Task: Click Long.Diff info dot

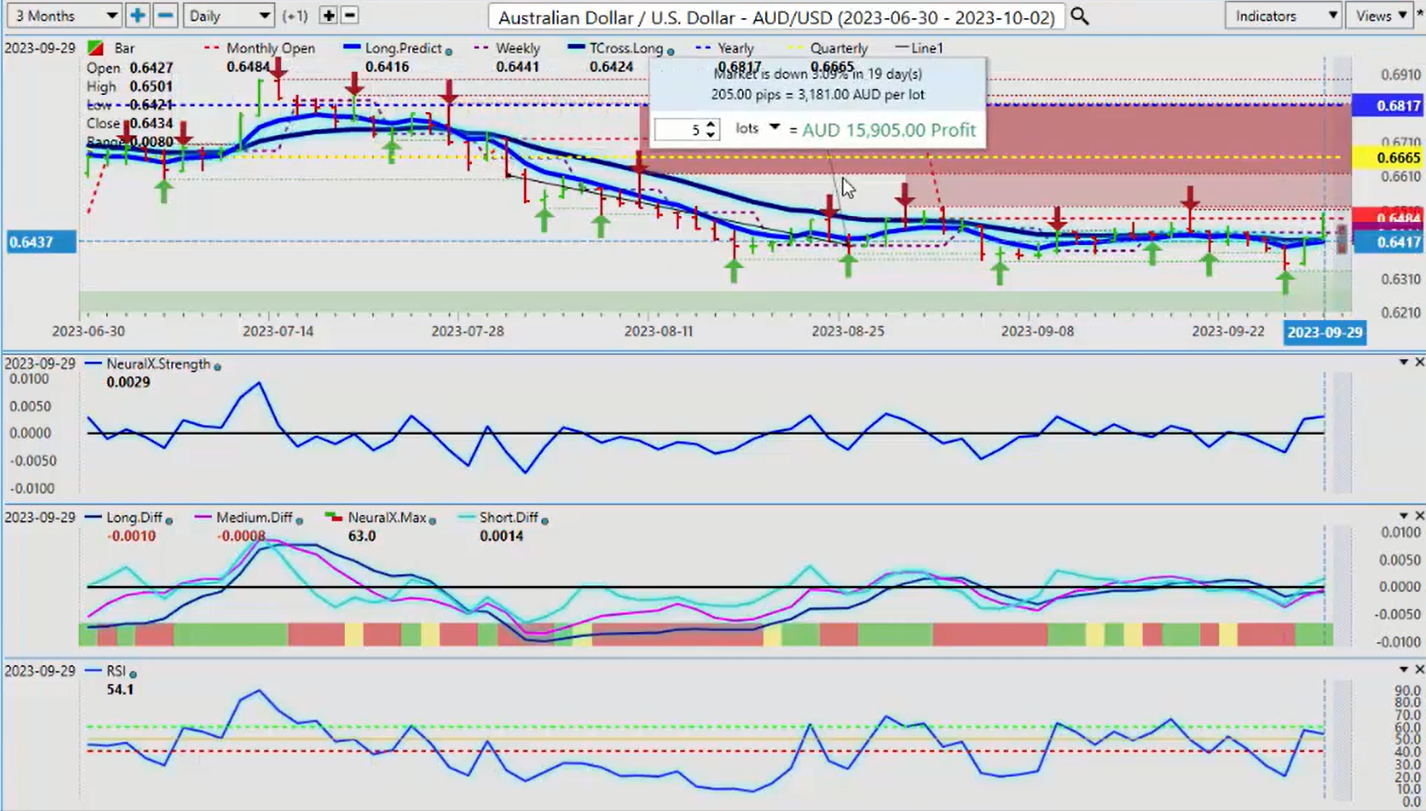Action: click(168, 520)
